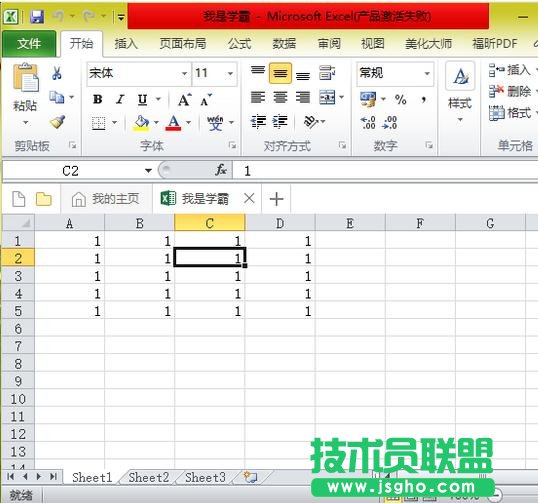Open the font name dropdown
The height and width of the screenshot is (503, 538).
coord(184,73)
